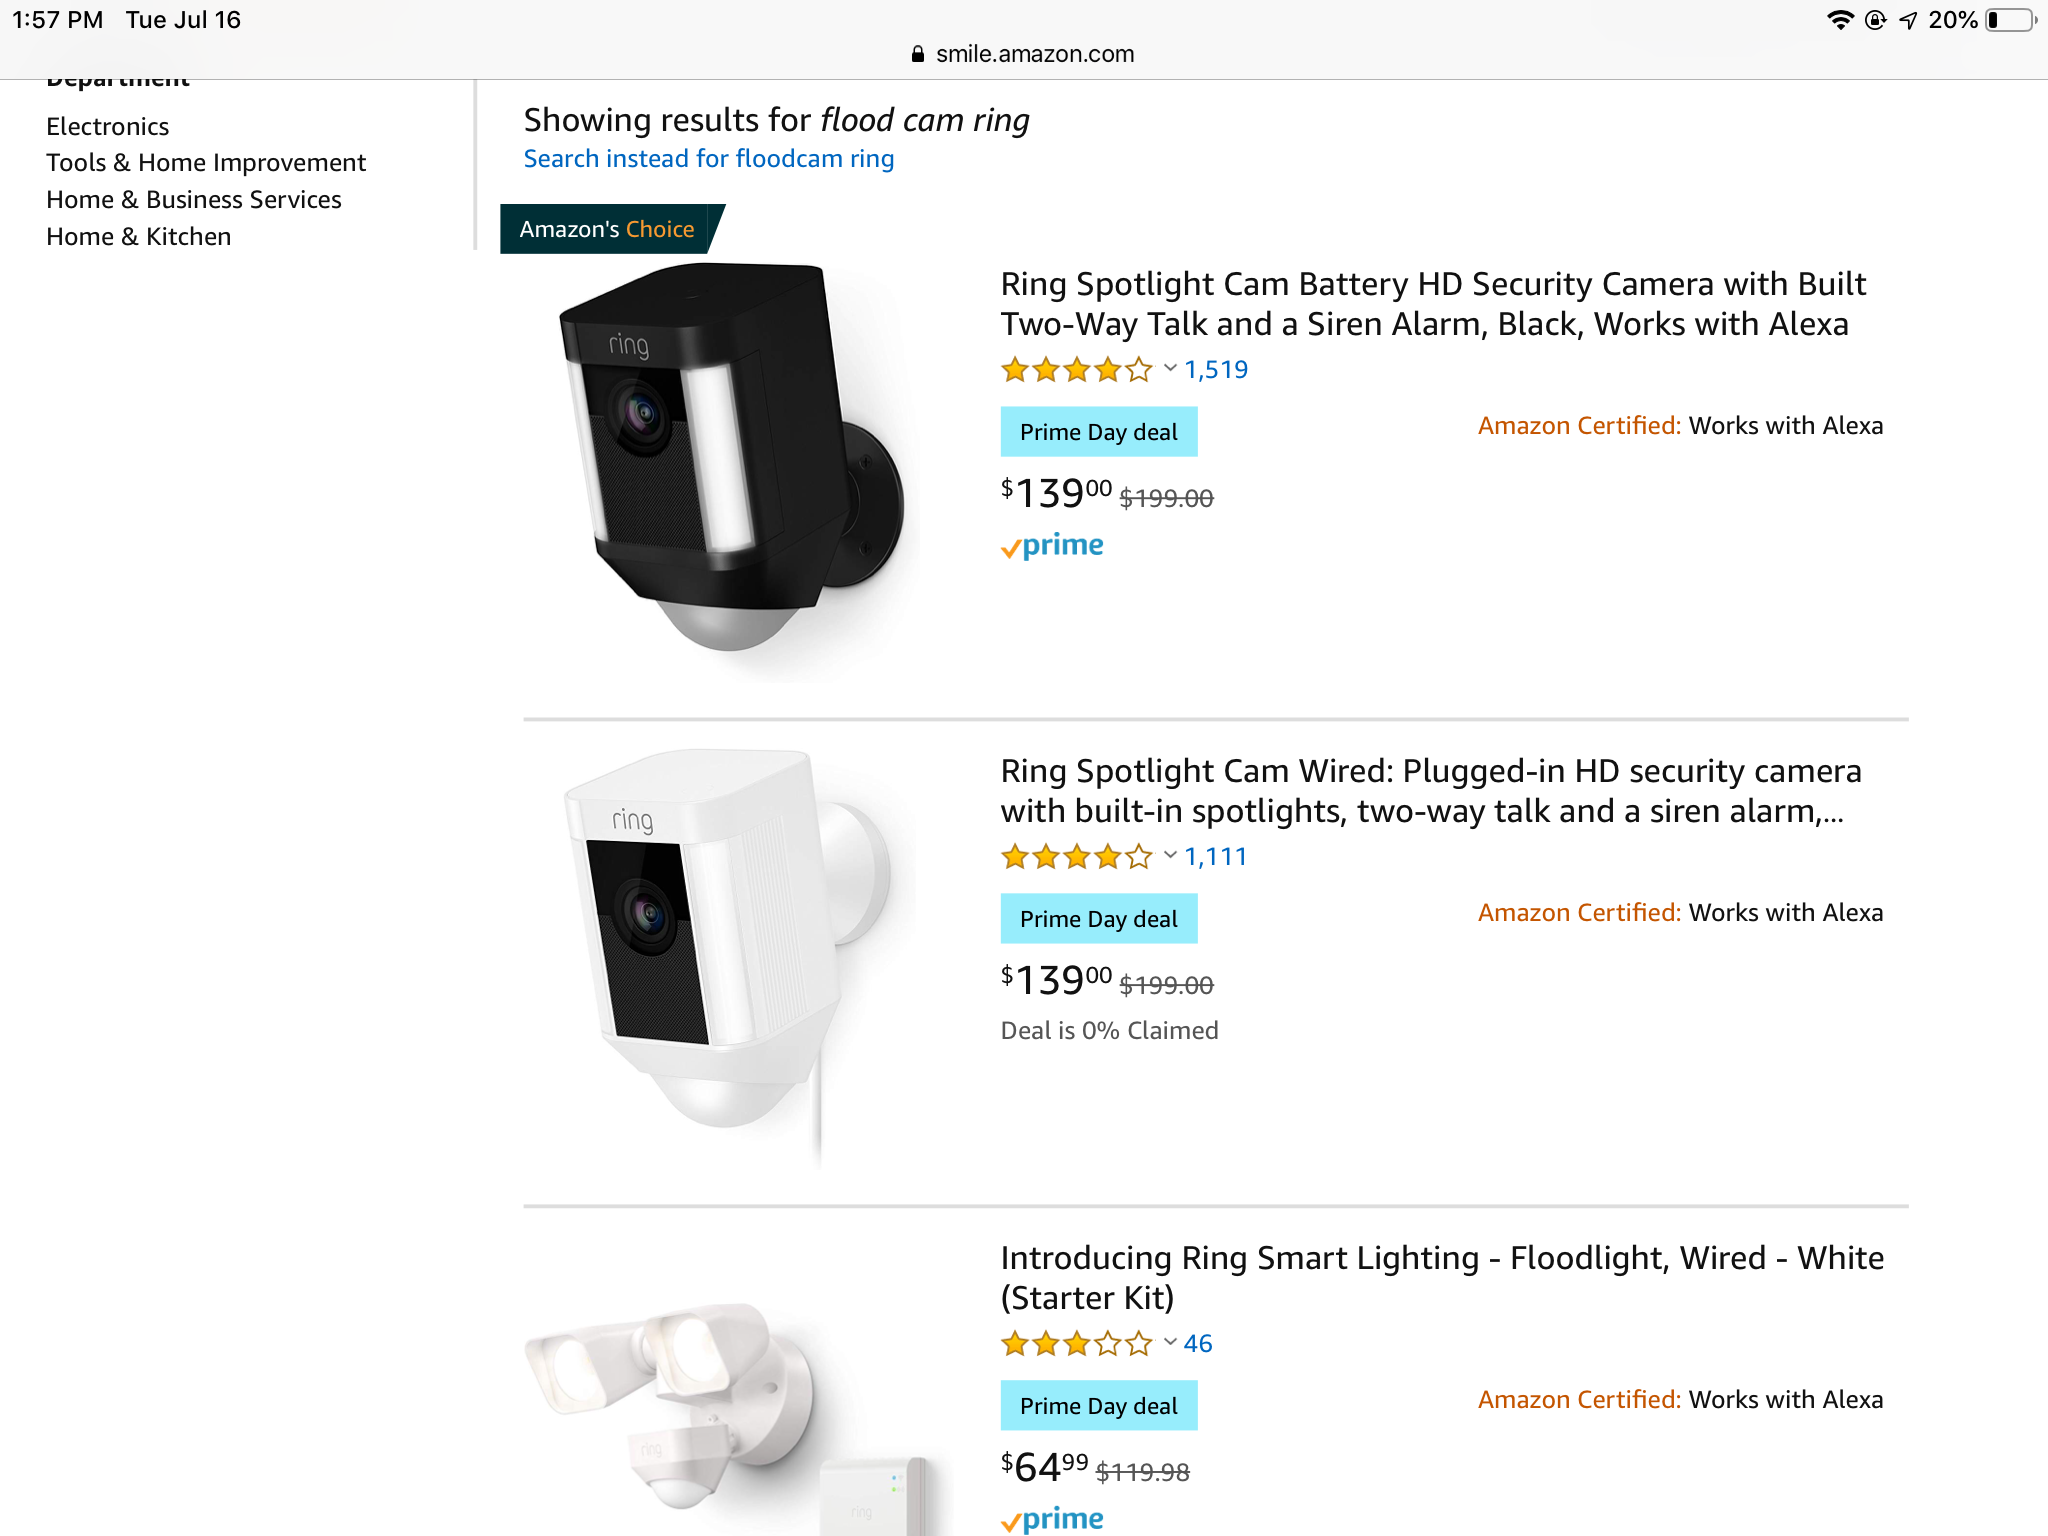Click the star rating of the Spotlight Cam Battery
2048x1536 pixels.
click(x=1076, y=370)
